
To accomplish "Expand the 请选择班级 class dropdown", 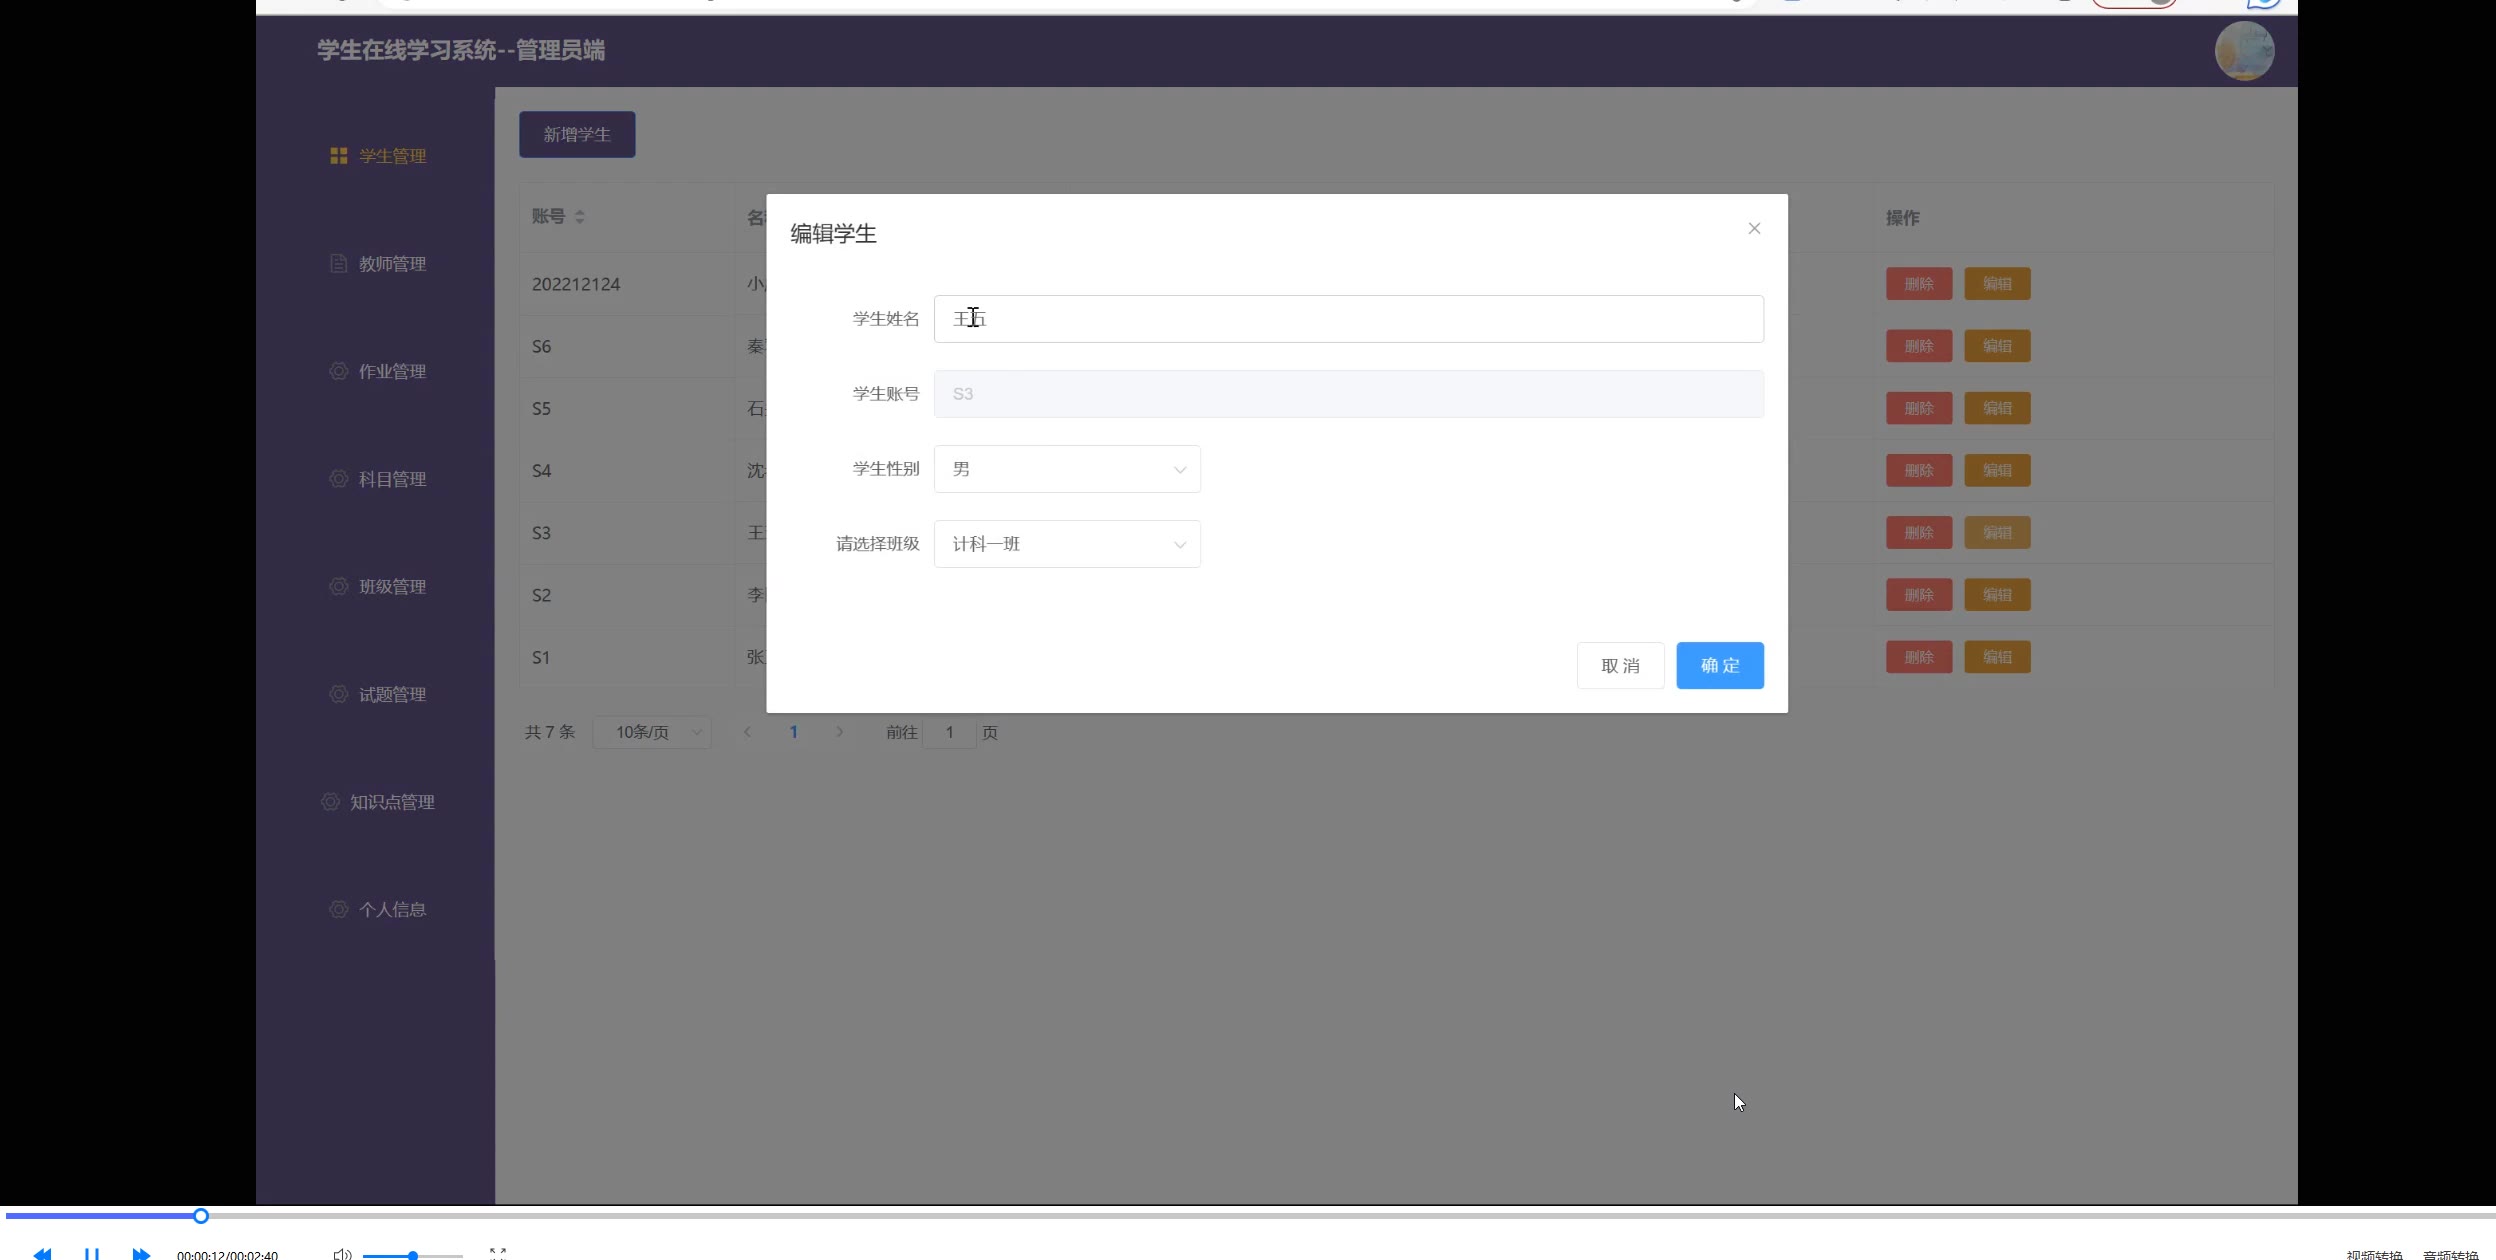I will pyautogui.click(x=1066, y=544).
